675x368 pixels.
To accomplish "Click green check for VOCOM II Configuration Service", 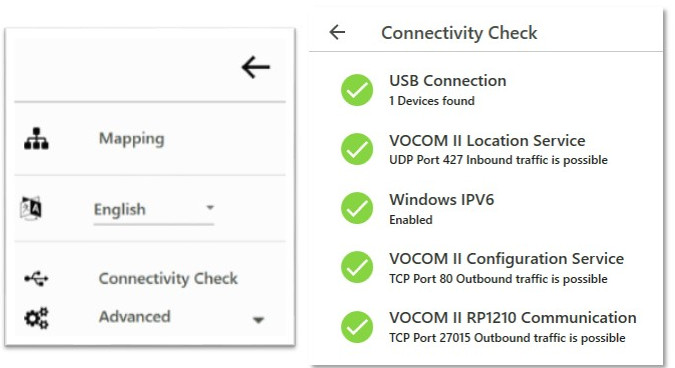I will [x=357, y=267].
